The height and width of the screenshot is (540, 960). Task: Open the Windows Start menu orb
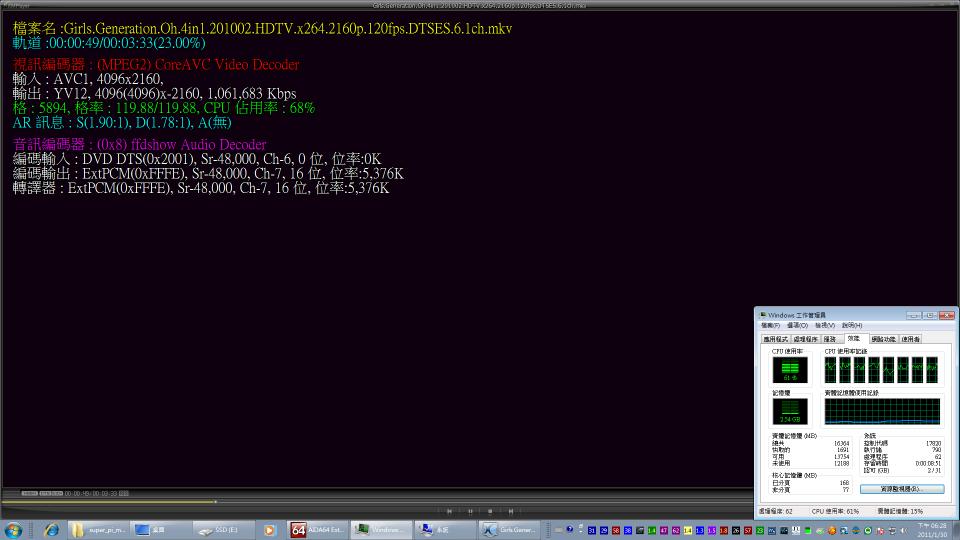(x=13, y=530)
